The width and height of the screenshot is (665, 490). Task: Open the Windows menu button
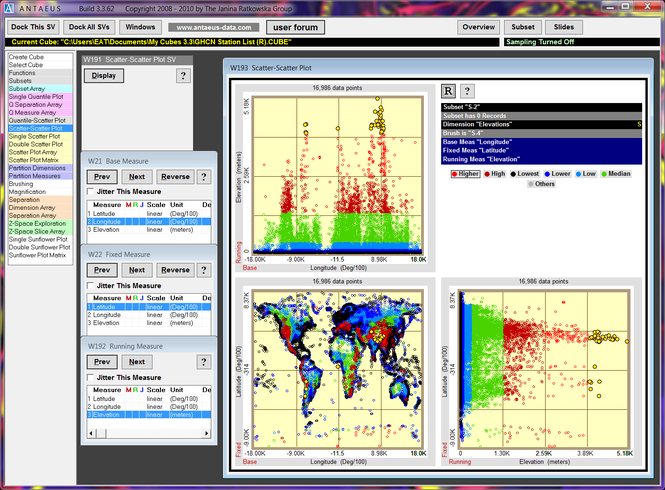141,27
